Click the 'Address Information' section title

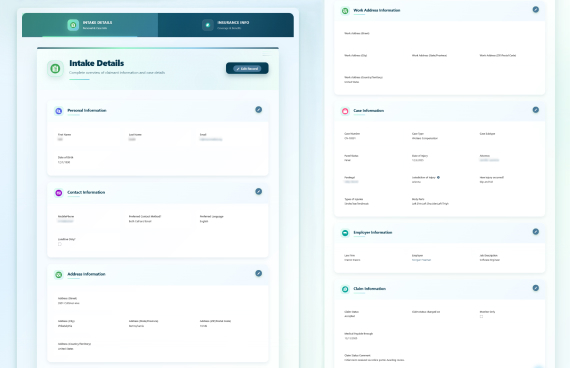pyautogui.click(x=86, y=274)
